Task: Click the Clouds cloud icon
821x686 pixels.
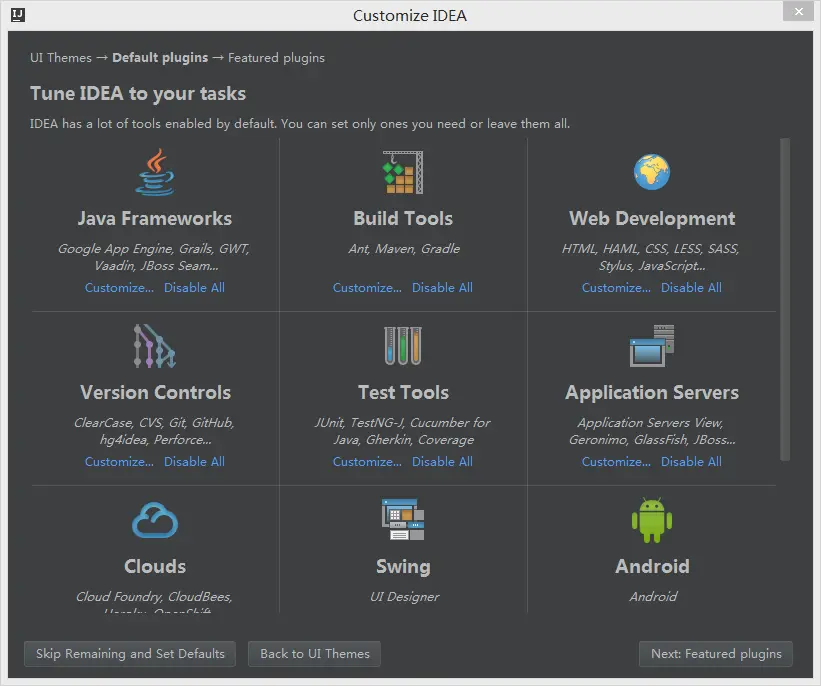Action: coord(154,520)
